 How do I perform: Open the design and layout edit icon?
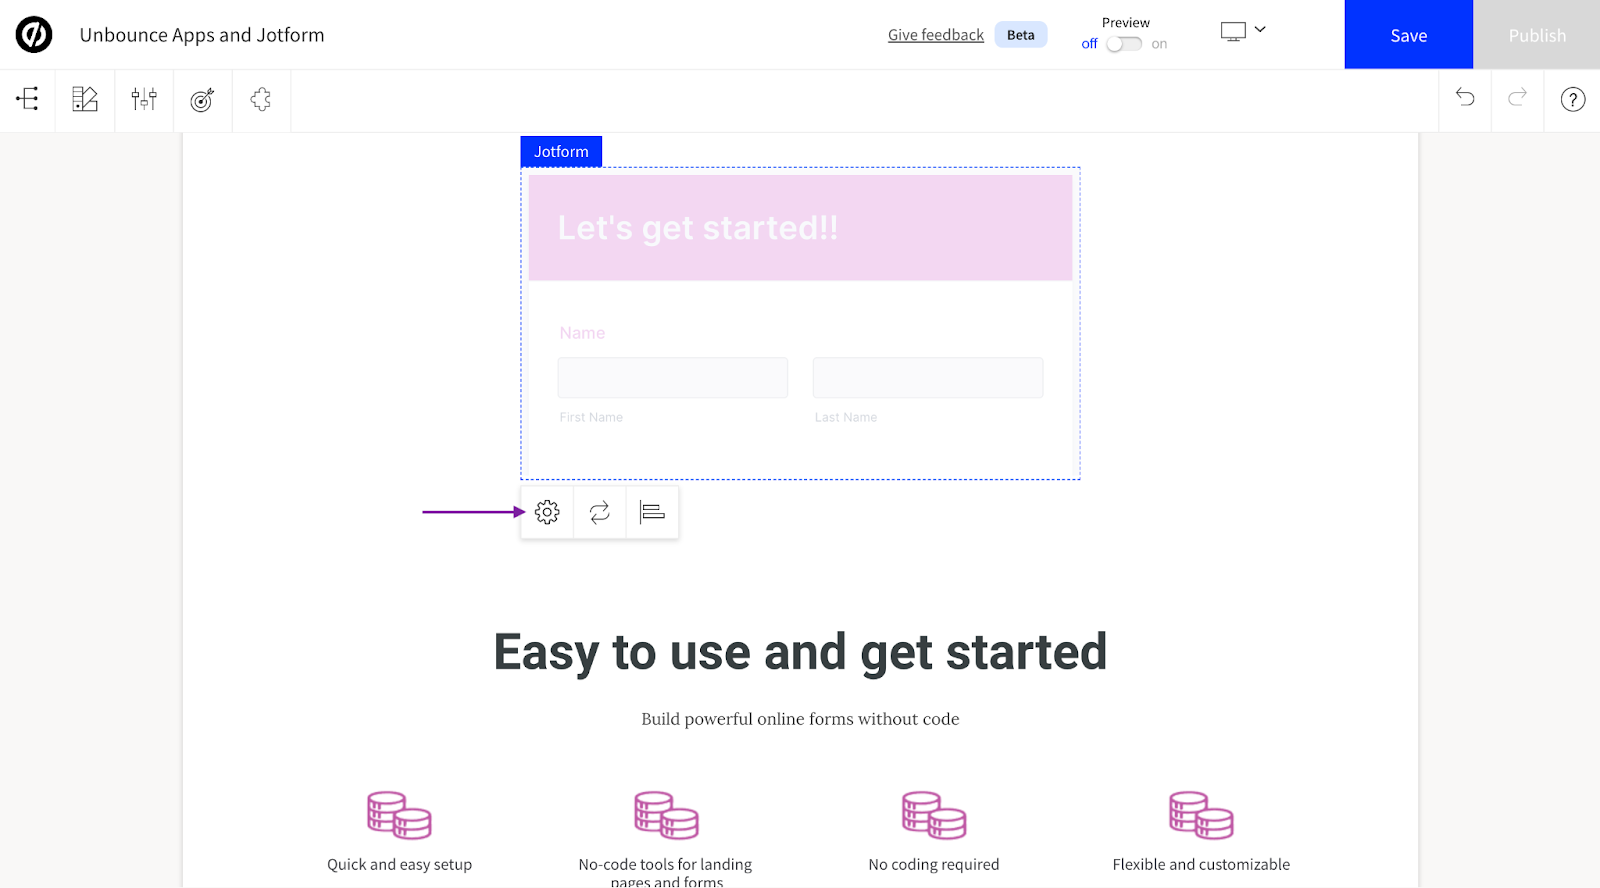click(85, 99)
